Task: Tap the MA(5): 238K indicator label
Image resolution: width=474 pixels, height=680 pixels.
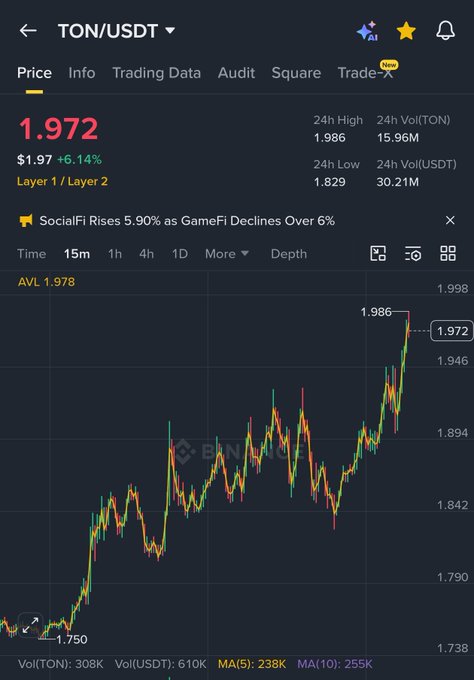Action: pyautogui.click(x=252, y=664)
